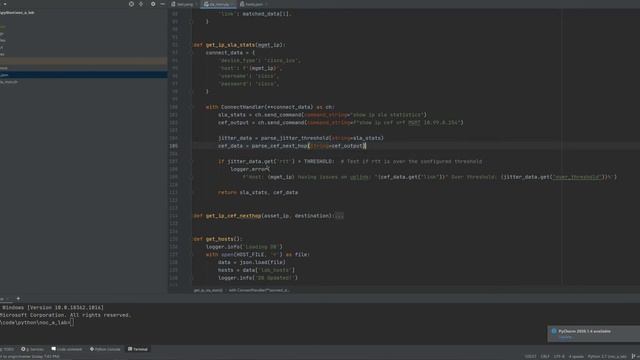The width and height of the screenshot is (640, 360).
Task: Click the Update link in PyCharm notification
Action: [x=565, y=337]
